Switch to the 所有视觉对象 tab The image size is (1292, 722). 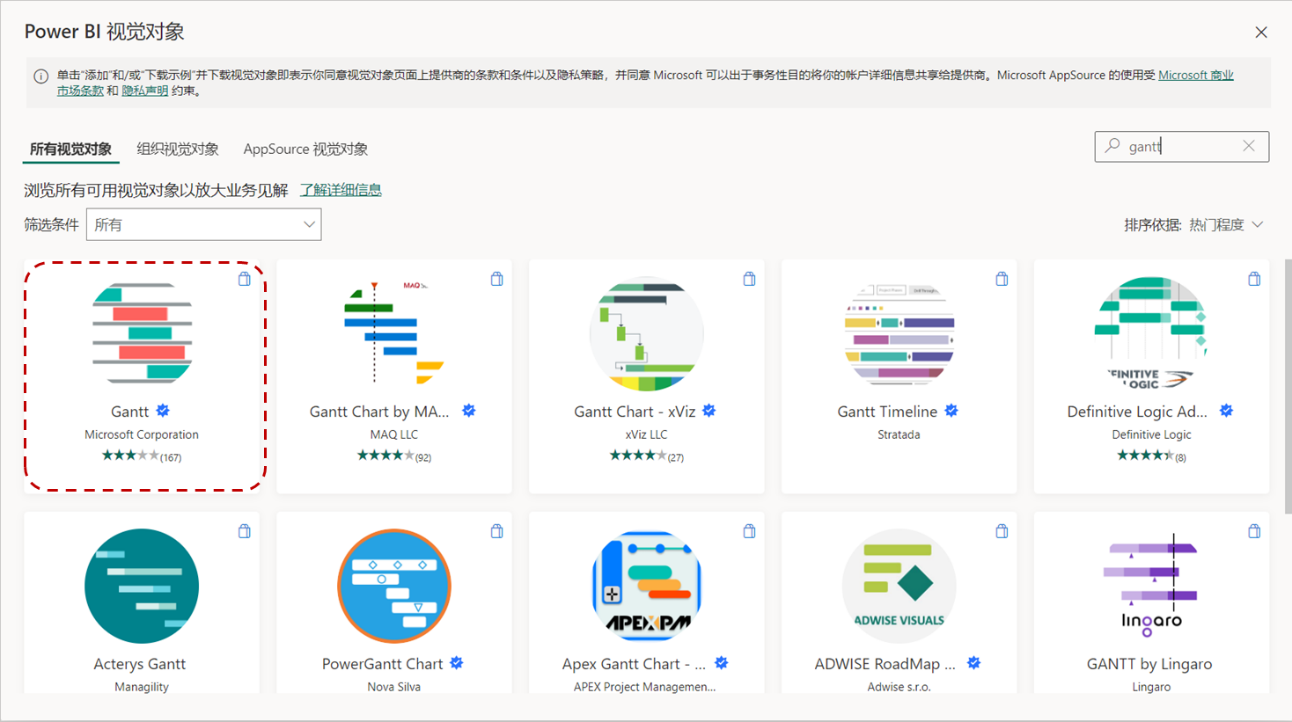71,149
